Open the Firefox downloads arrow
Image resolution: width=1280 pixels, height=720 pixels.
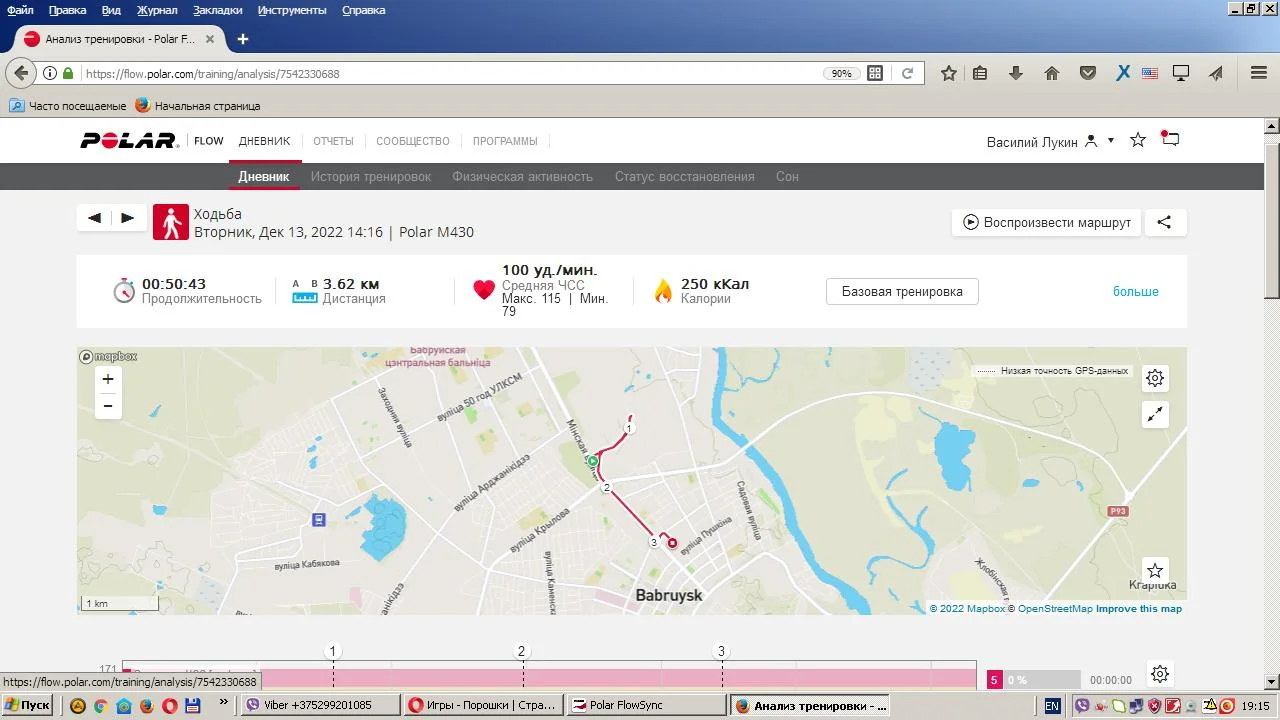[x=1016, y=73]
